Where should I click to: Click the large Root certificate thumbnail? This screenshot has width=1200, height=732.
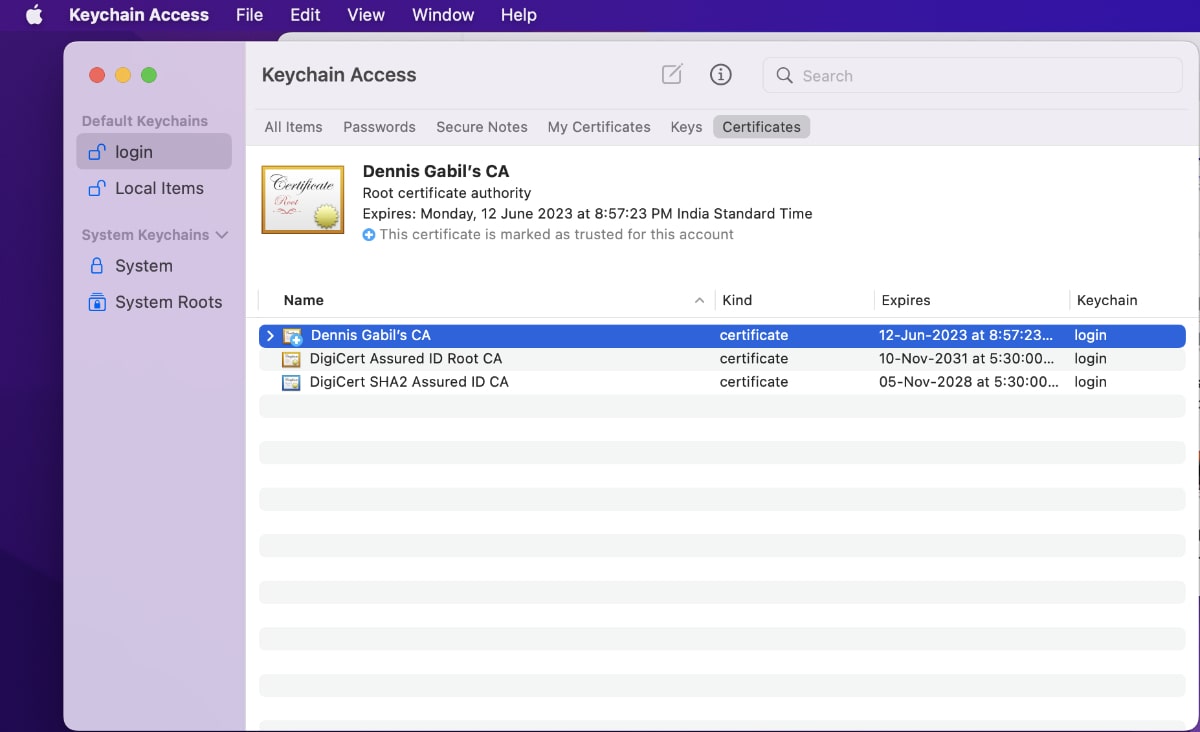tap(303, 200)
